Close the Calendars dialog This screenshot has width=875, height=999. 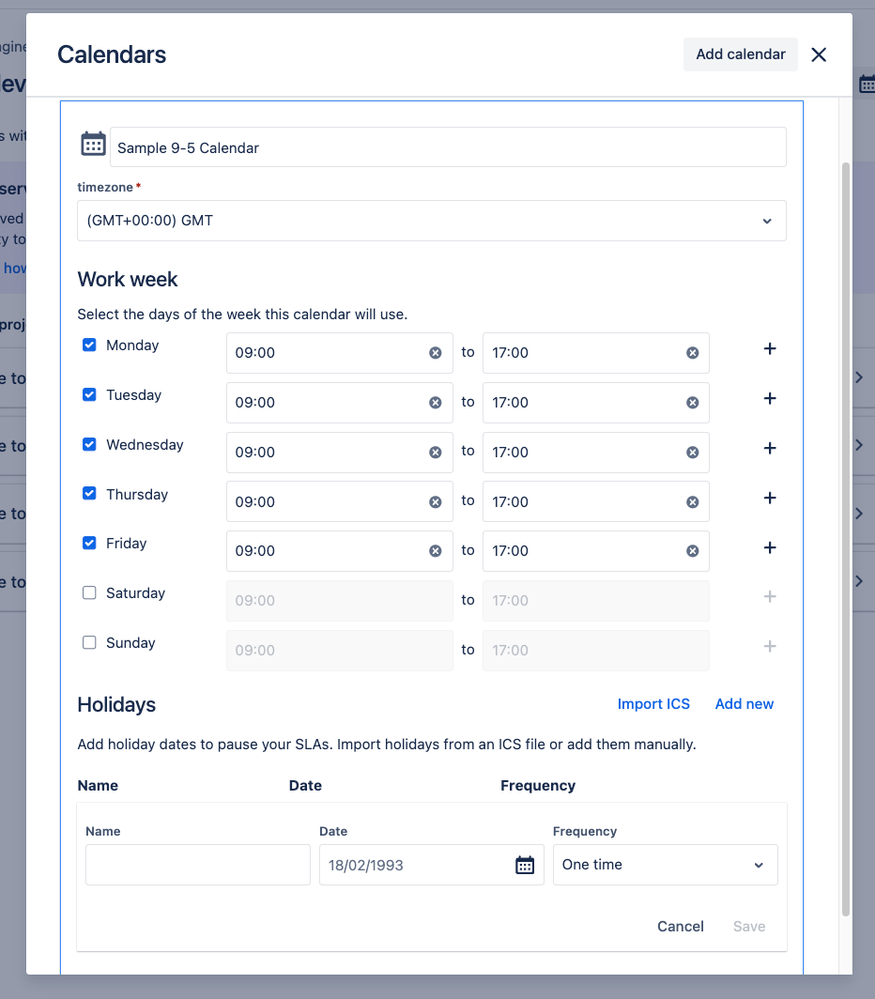(x=818, y=55)
